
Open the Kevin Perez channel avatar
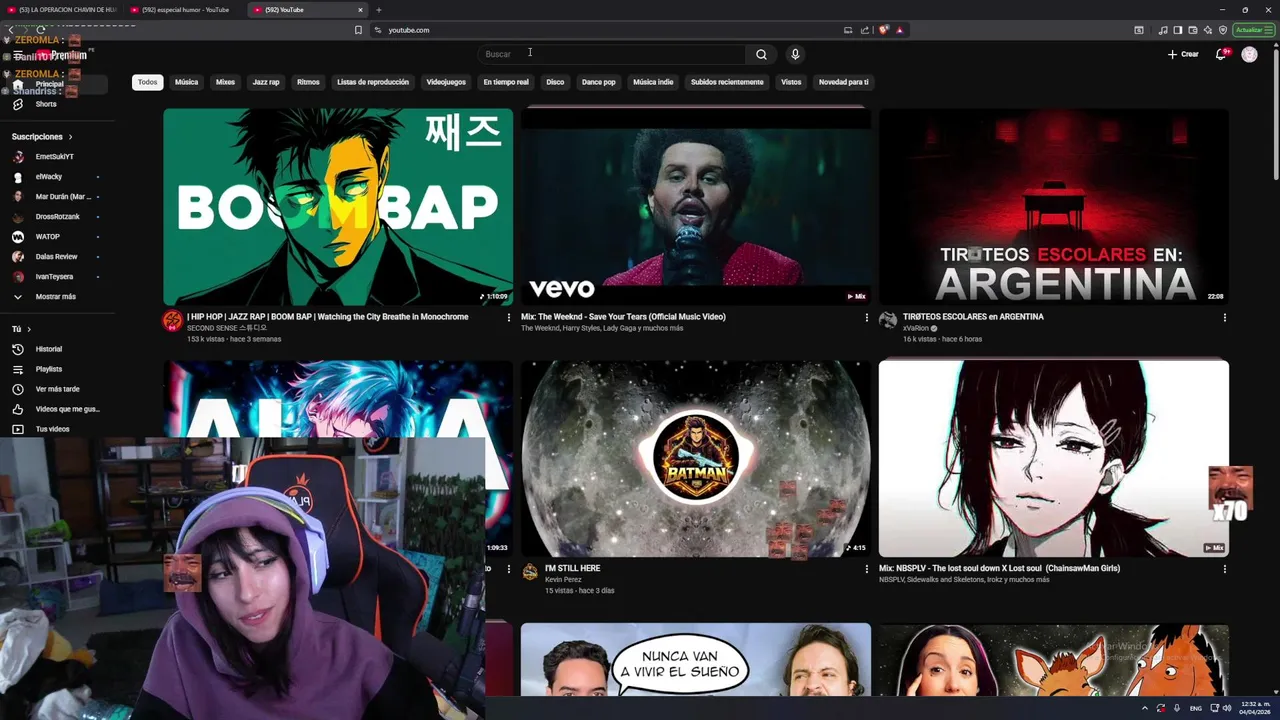[x=530, y=572]
